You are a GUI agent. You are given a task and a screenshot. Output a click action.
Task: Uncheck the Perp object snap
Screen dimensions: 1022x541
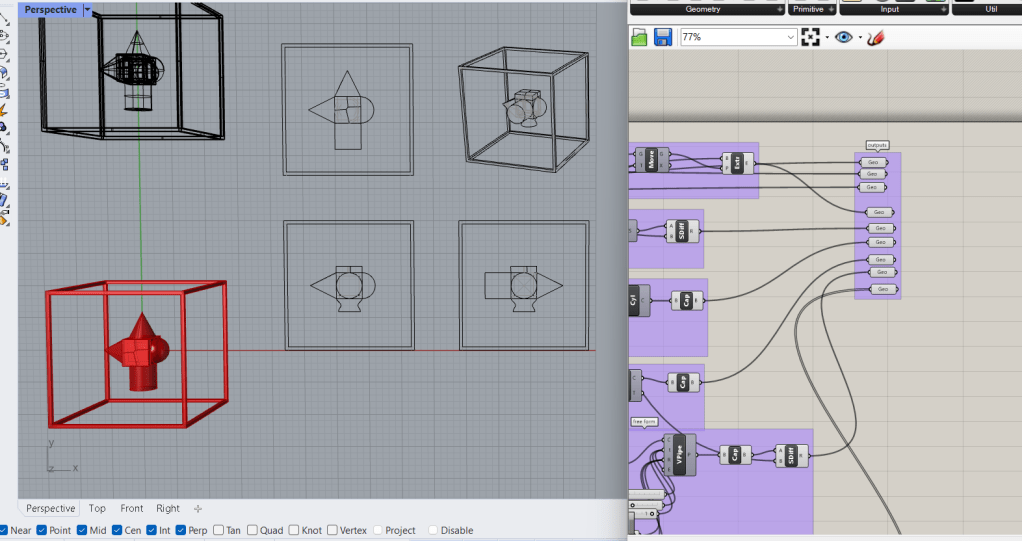click(181, 530)
